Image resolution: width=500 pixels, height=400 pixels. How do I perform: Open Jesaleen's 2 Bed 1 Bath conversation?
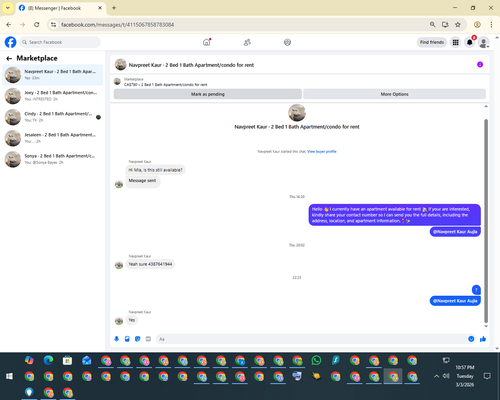coord(53,138)
